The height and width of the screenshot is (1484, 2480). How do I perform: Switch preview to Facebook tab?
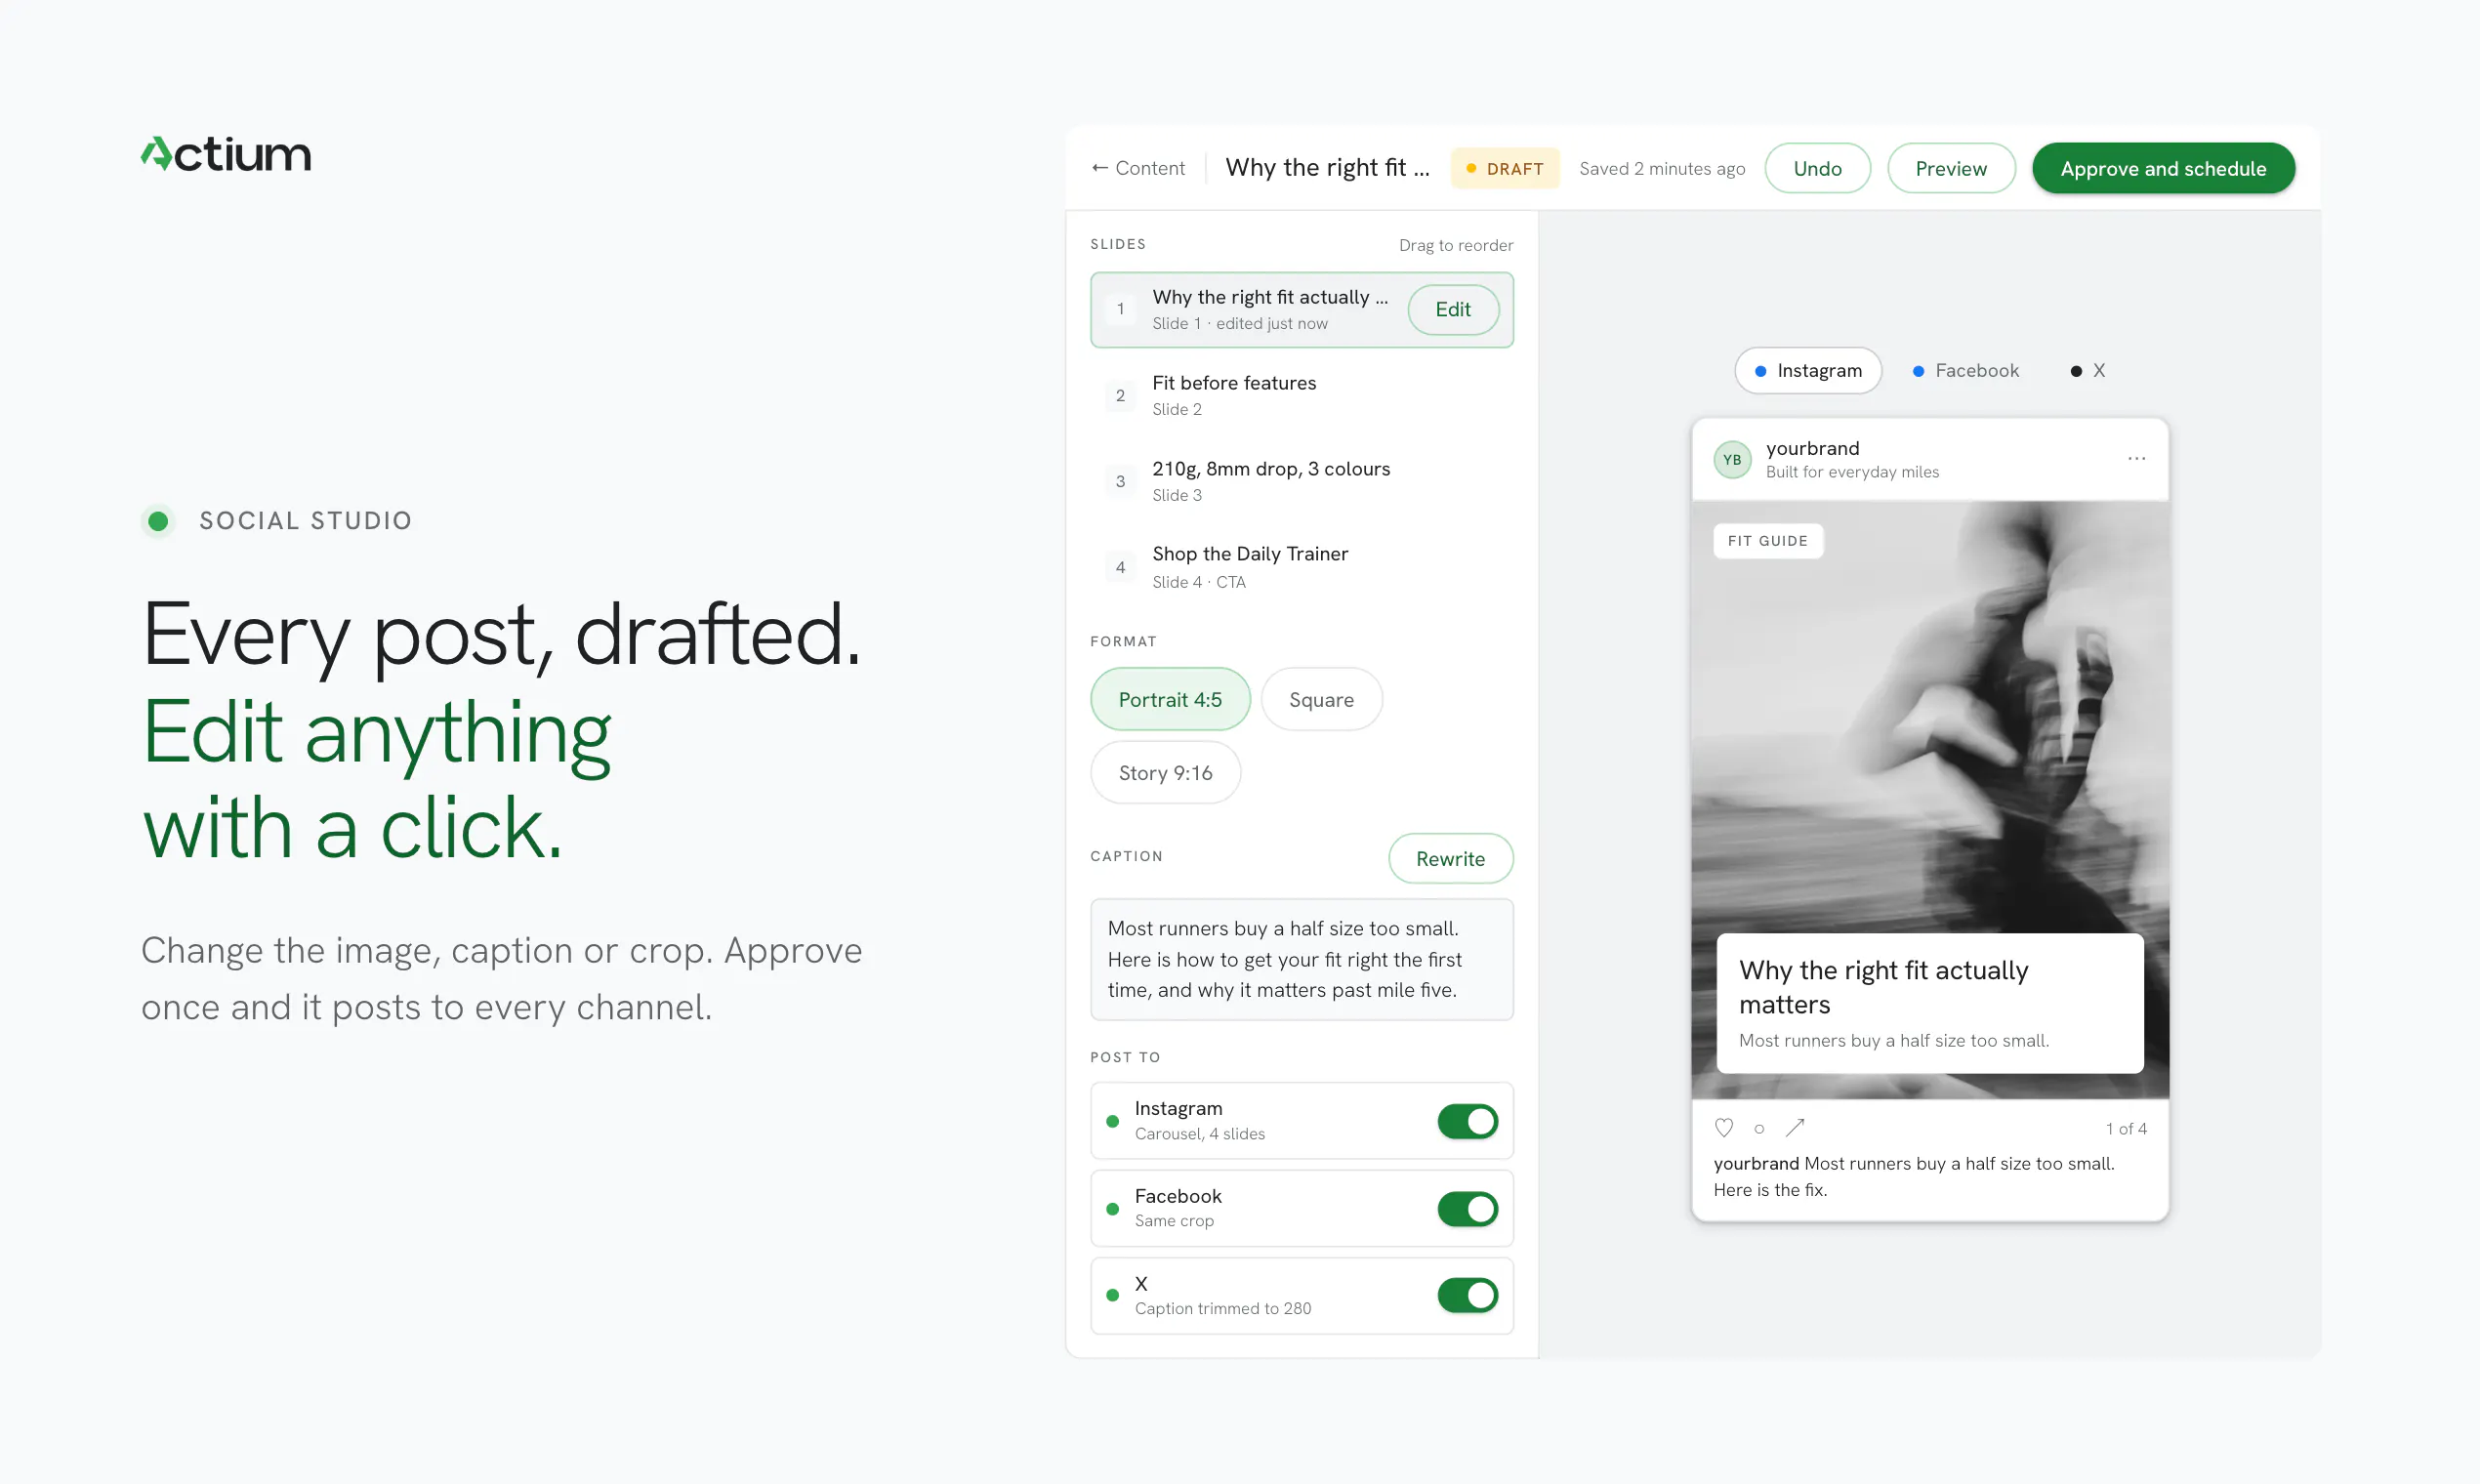[x=1966, y=370]
